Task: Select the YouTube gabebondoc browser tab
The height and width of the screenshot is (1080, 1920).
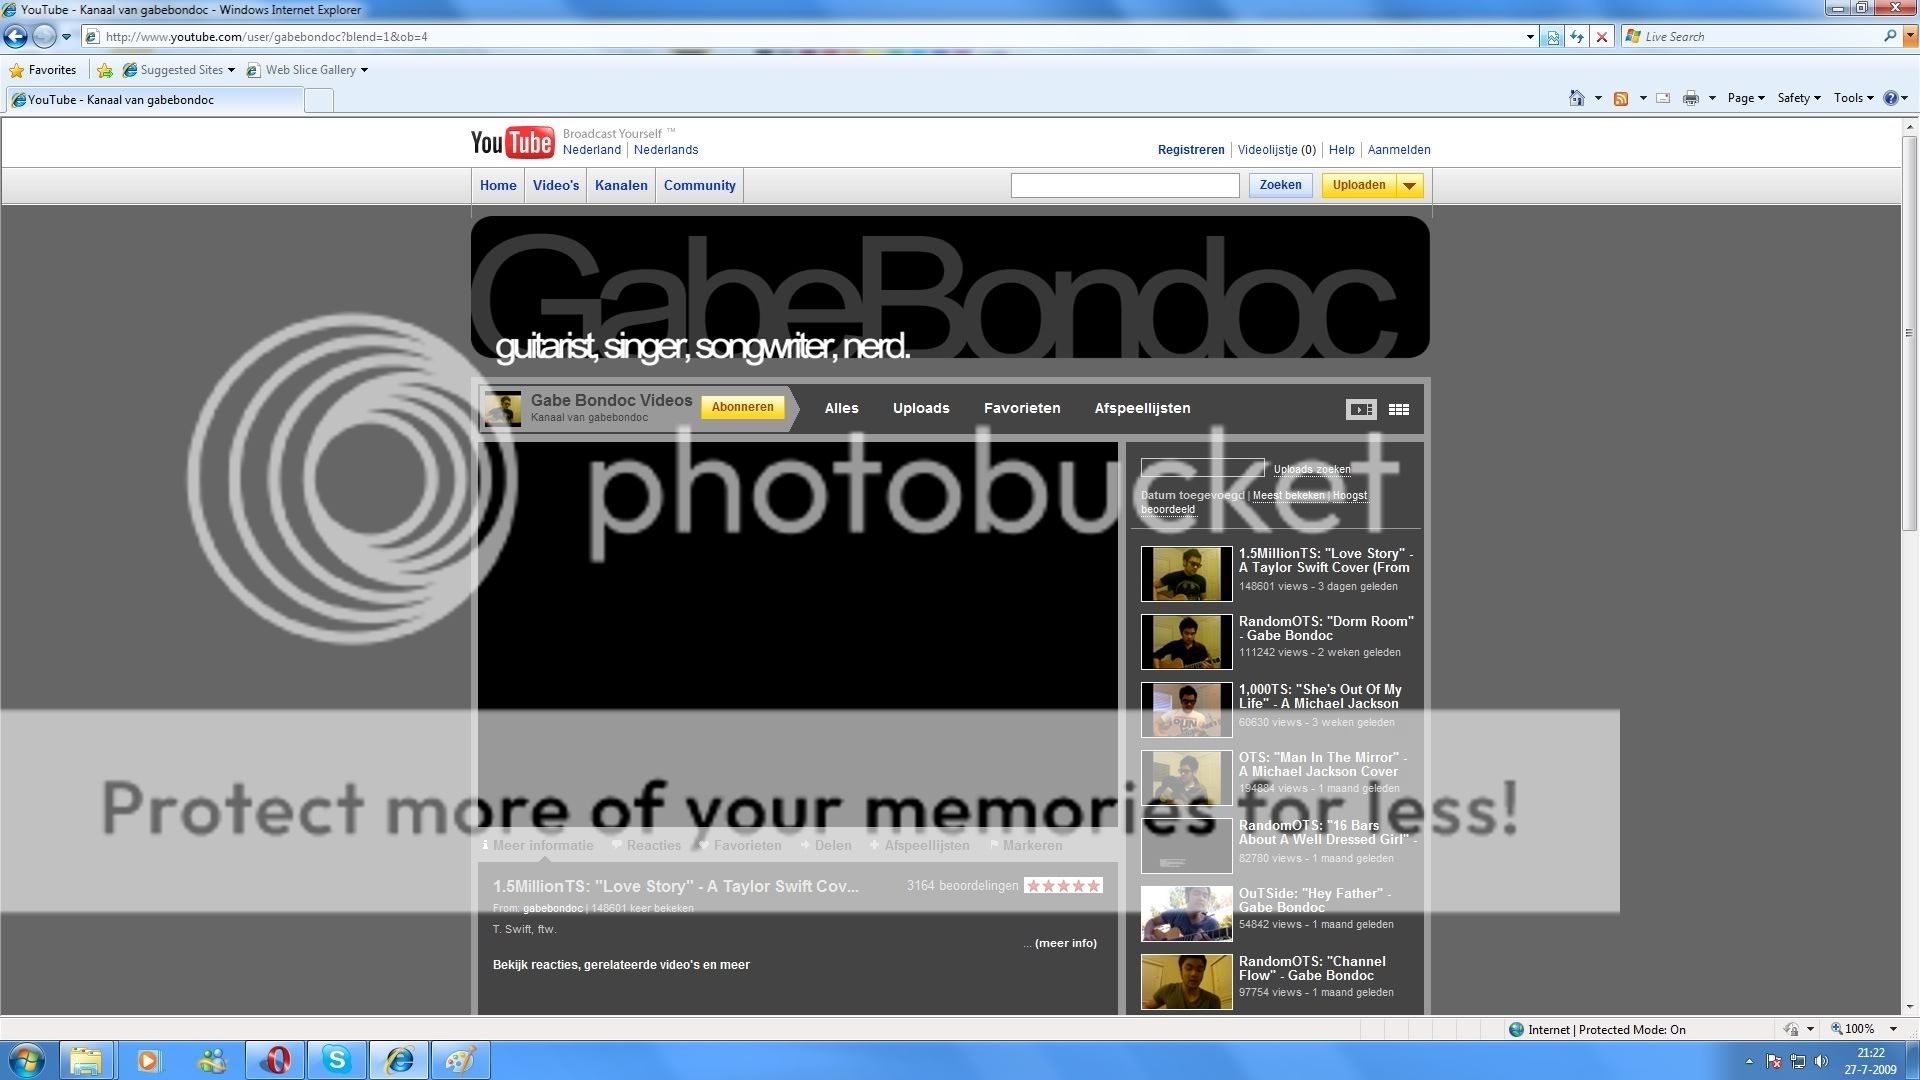Action: 154,100
